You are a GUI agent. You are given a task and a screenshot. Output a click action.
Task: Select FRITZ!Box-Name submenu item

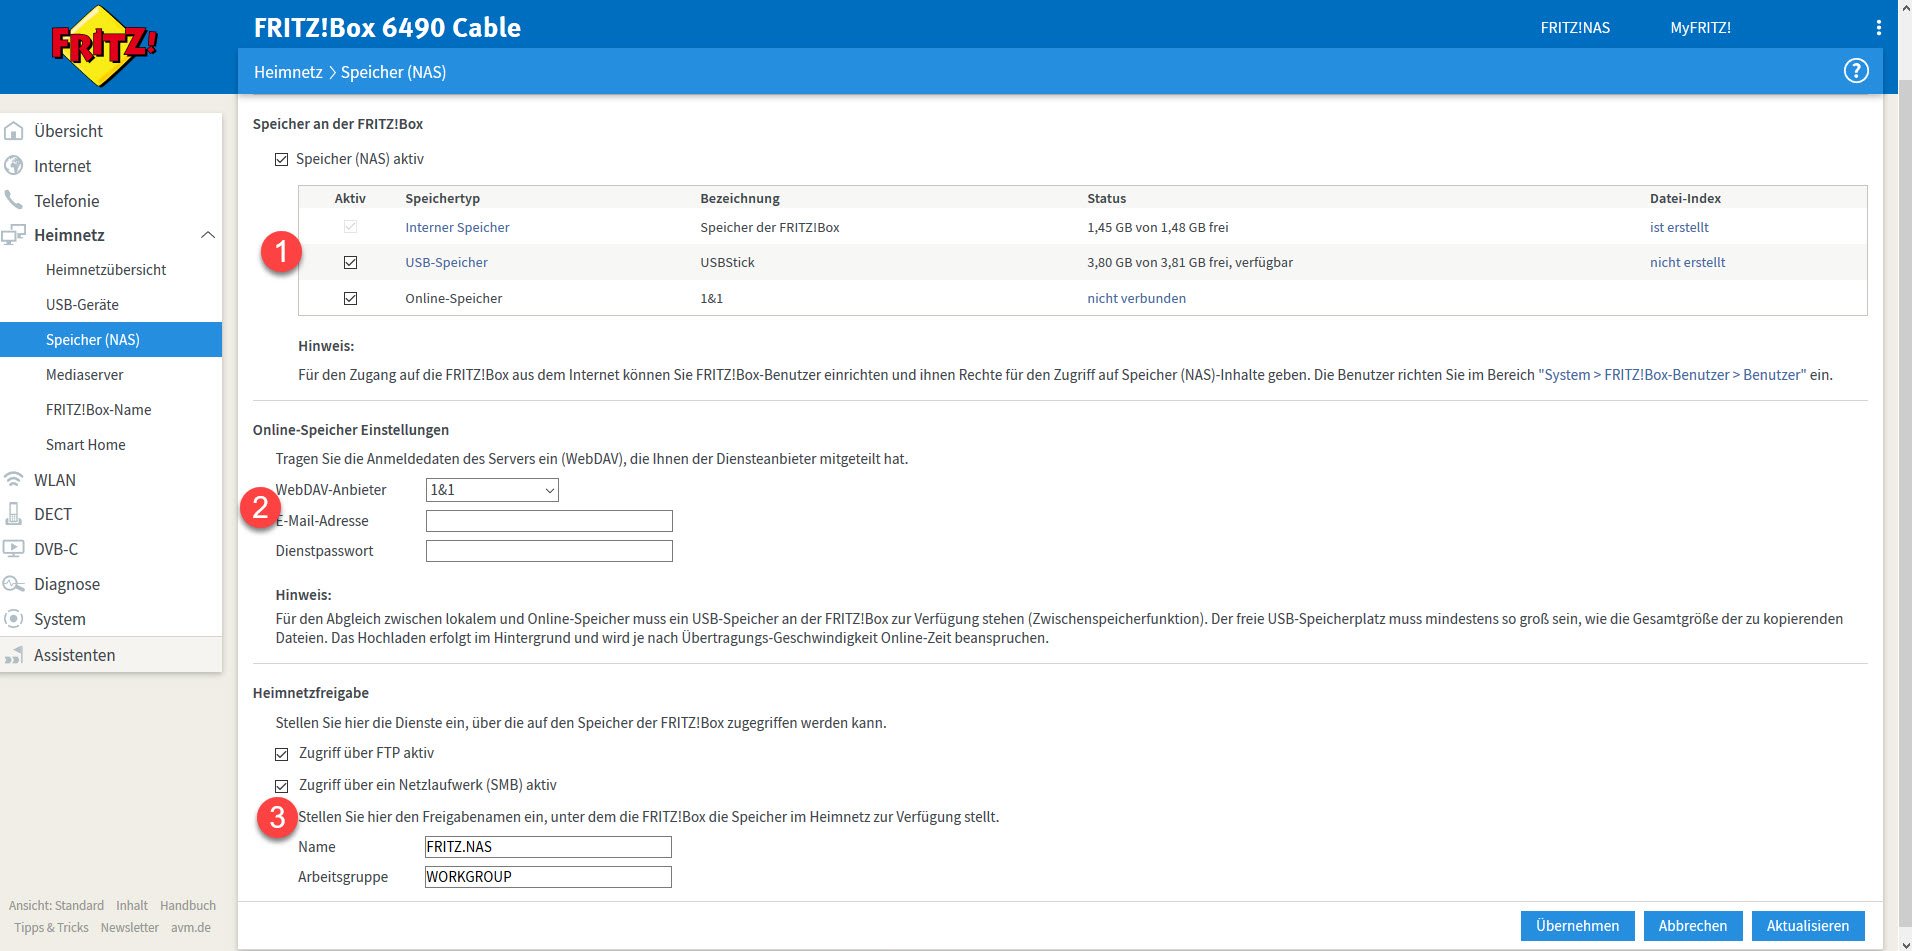tap(99, 410)
